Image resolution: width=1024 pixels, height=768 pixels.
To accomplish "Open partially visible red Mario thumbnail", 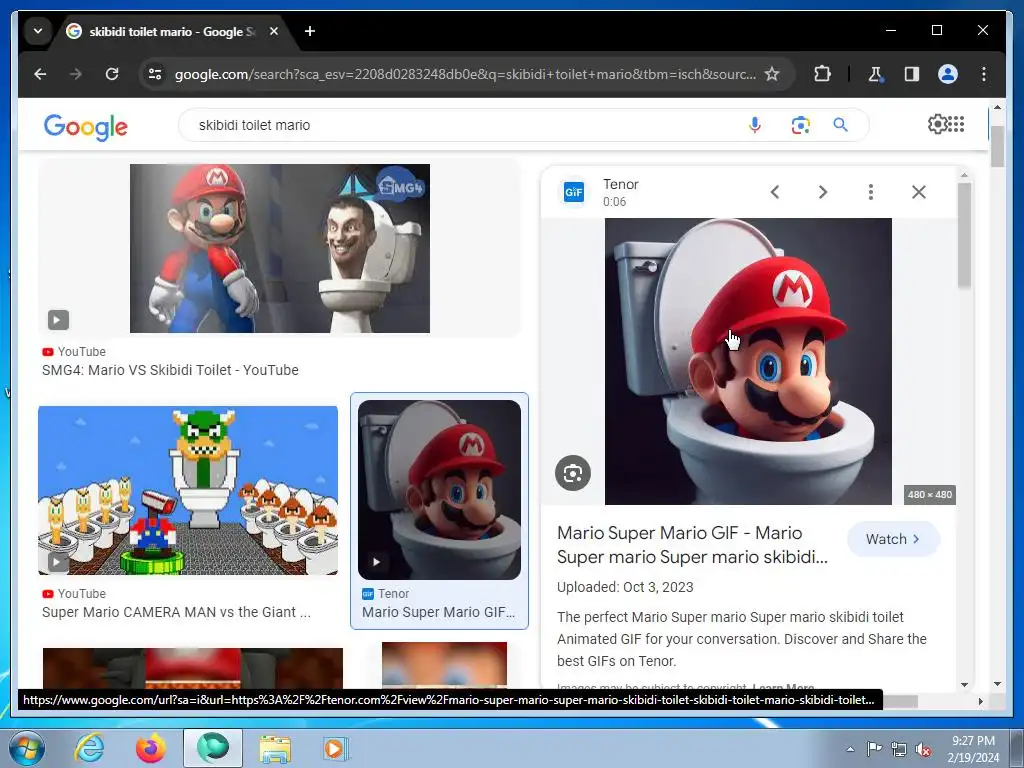I will tap(193, 668).
